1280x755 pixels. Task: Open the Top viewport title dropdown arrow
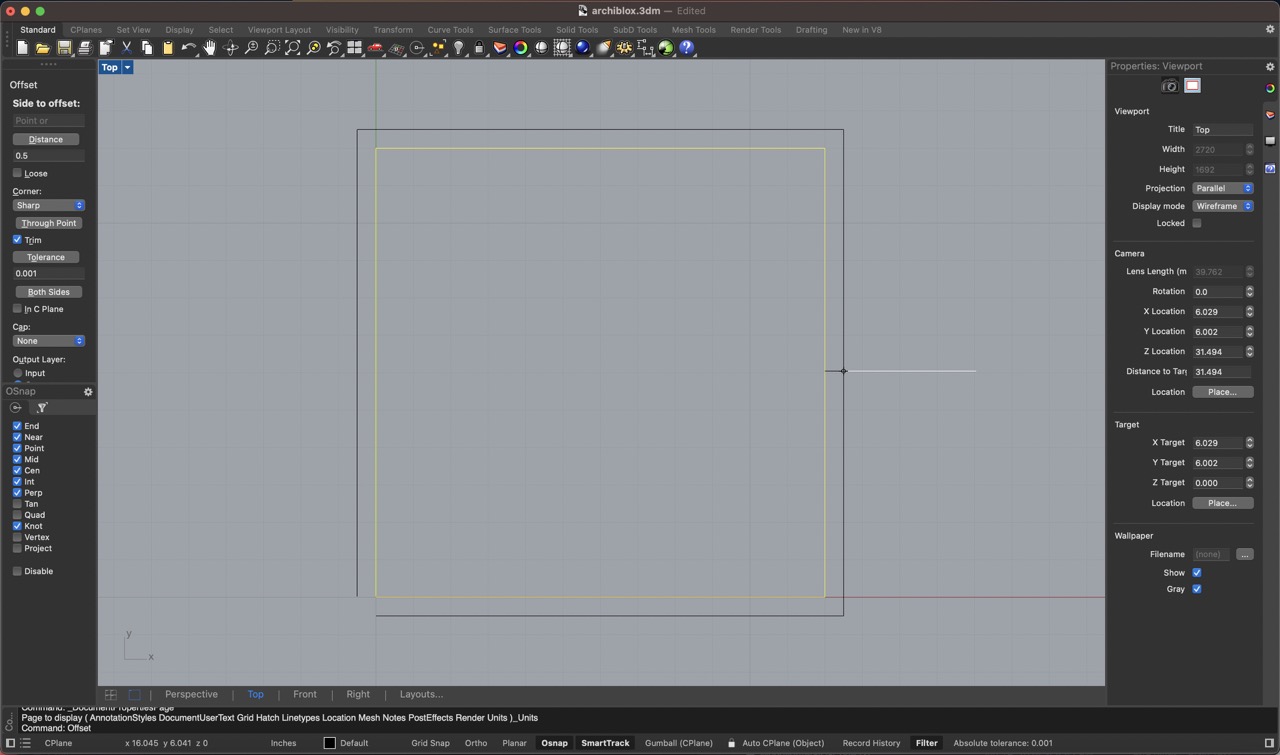coord(127,67)
